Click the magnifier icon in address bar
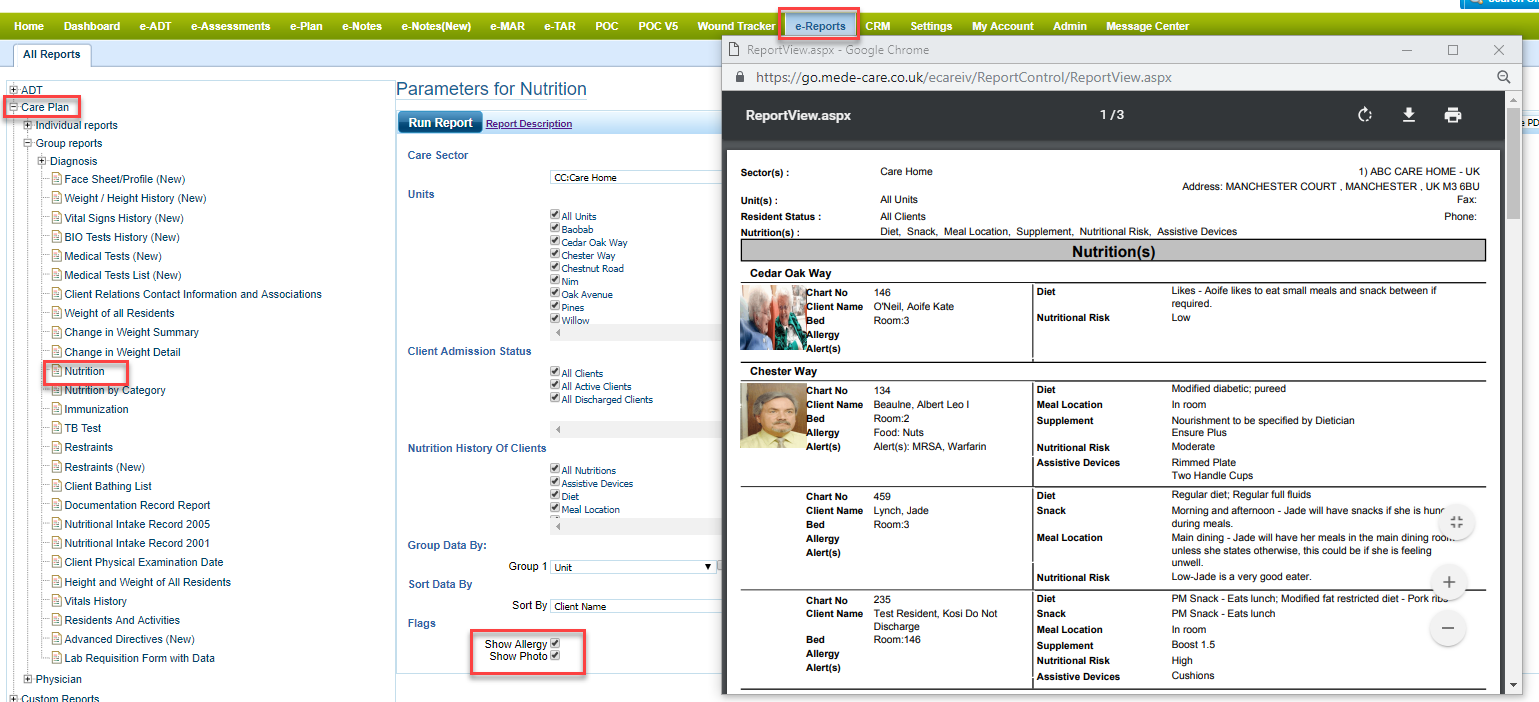Image resolution: width=1539 pixels, height=702 pixels. coord(1503,77)
